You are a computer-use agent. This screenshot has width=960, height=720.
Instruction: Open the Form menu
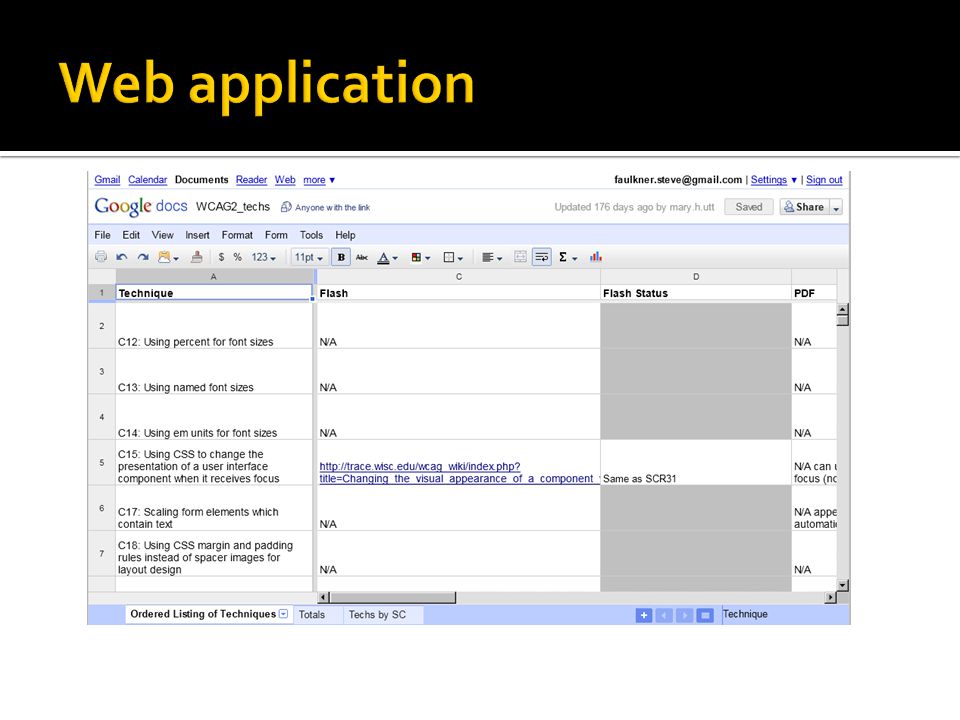pos(276,235)
